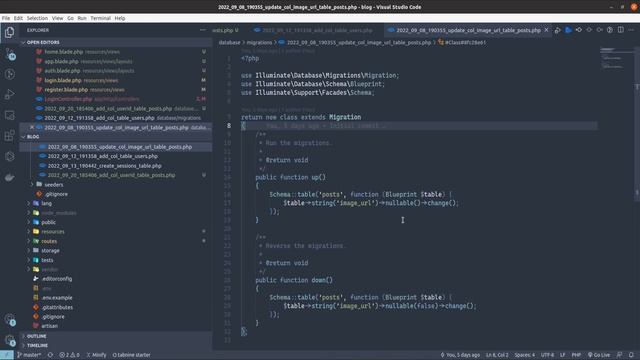Open the Go menu

(x=71, y=18)
